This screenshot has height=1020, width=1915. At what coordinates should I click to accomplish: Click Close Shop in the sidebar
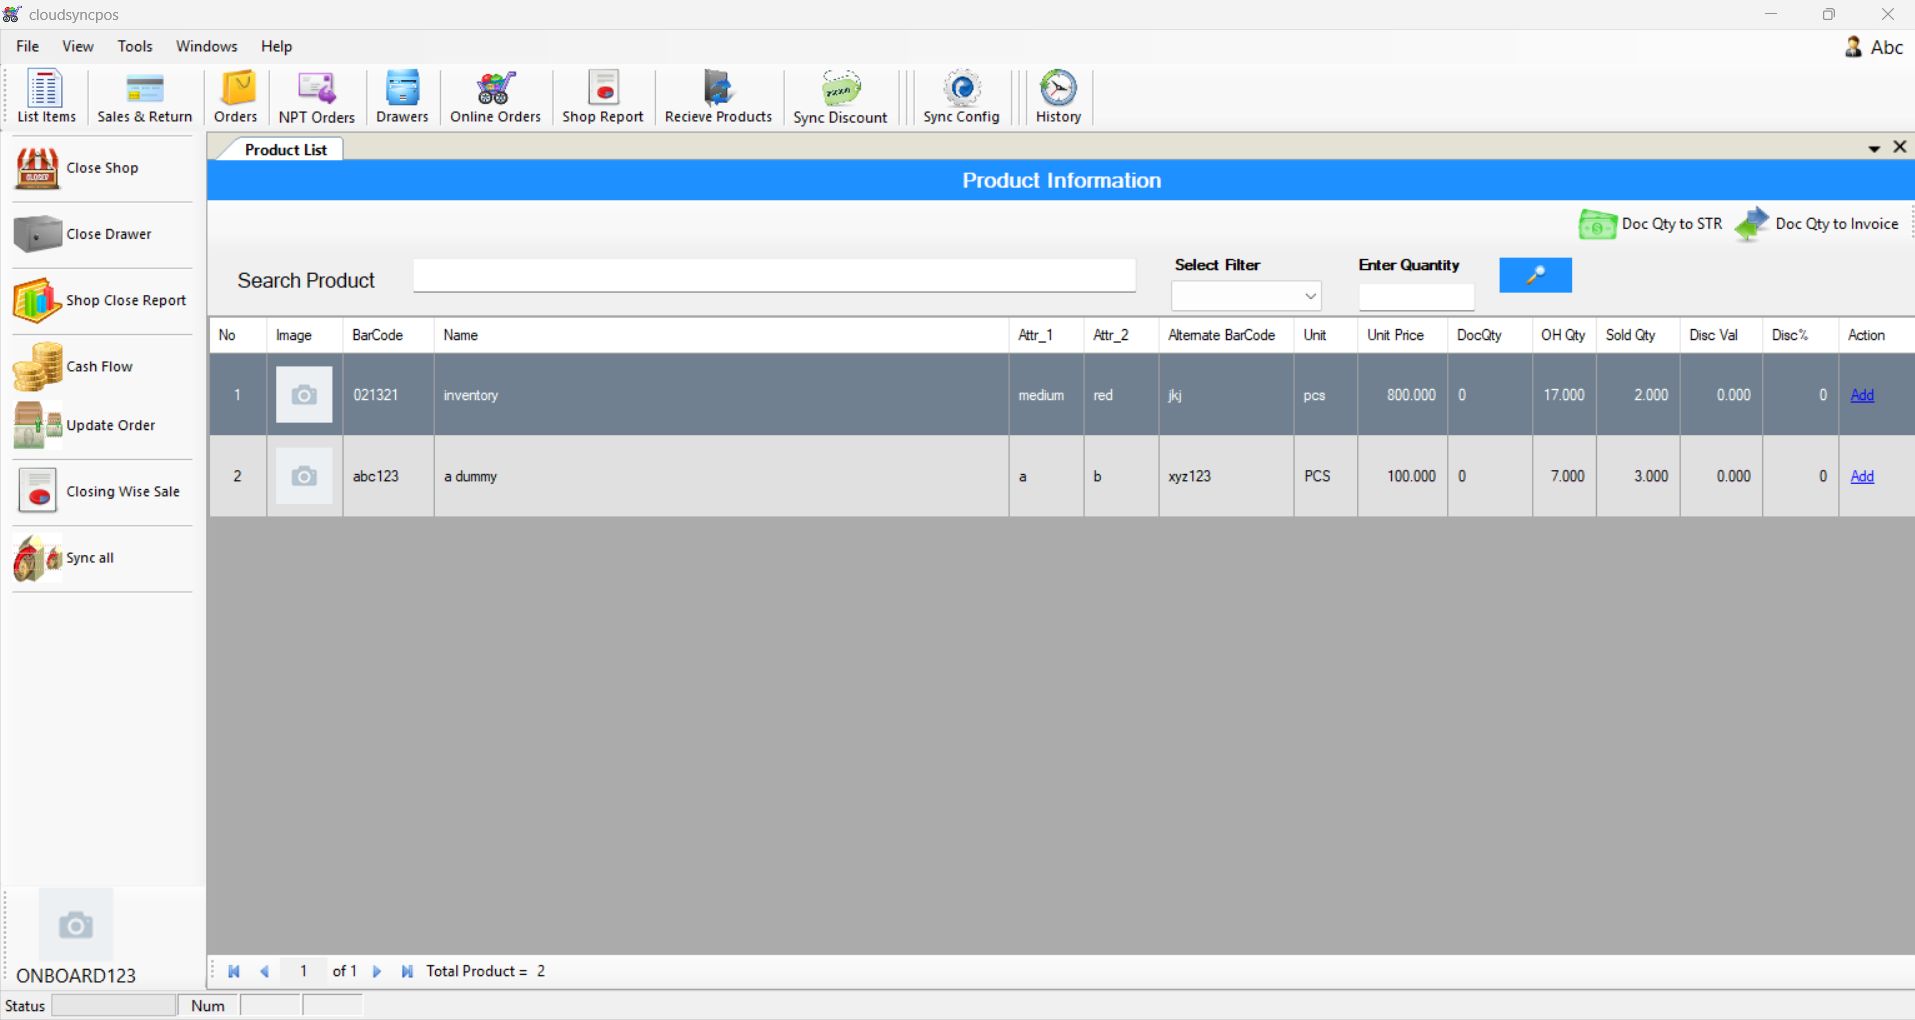(101, 168)
